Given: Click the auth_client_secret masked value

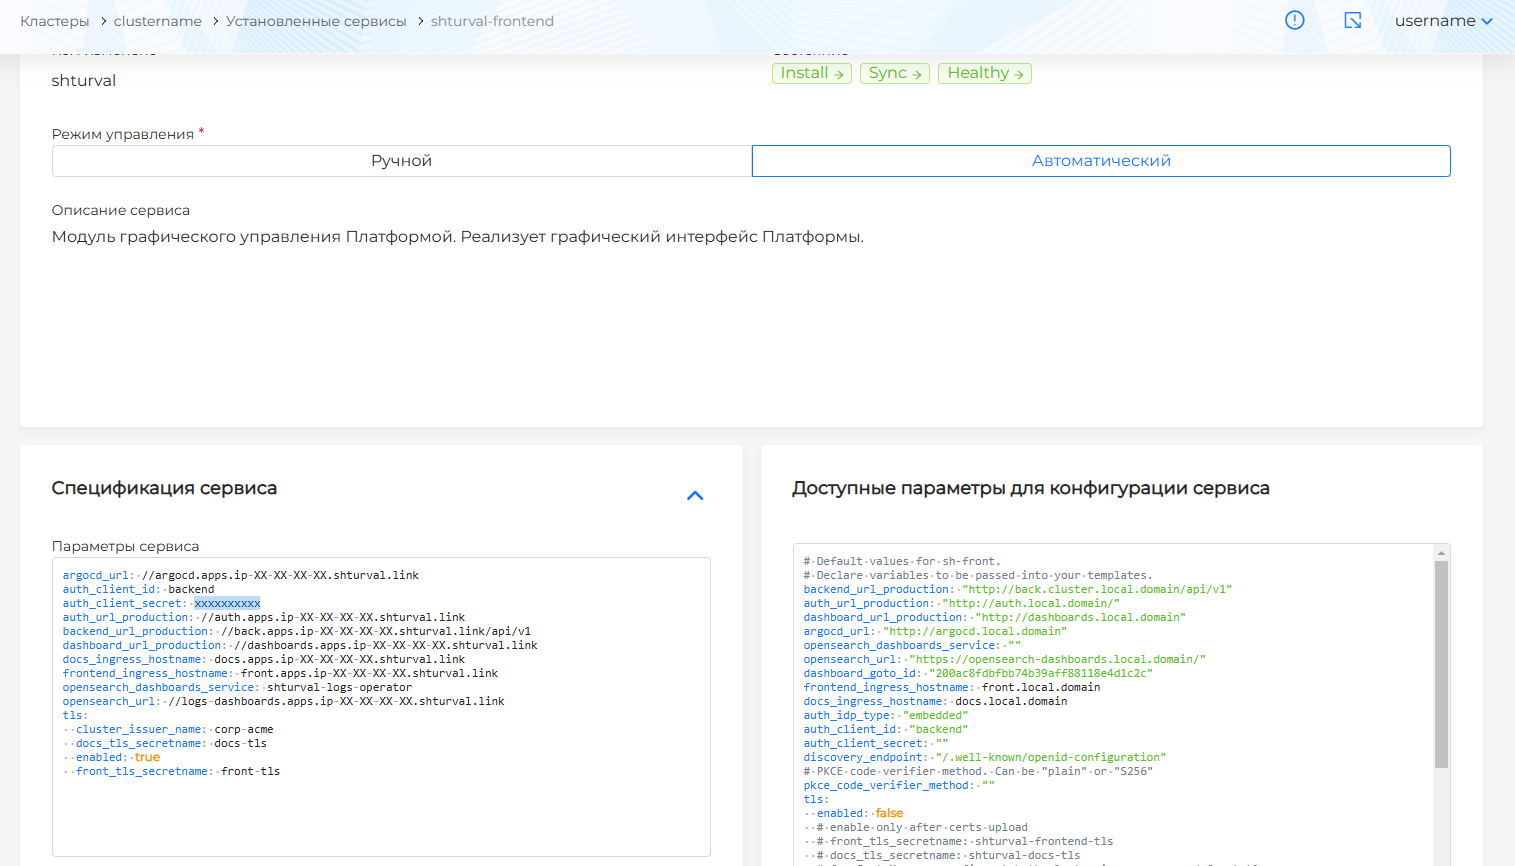Looking at the screenshot, I should point(227,603).
